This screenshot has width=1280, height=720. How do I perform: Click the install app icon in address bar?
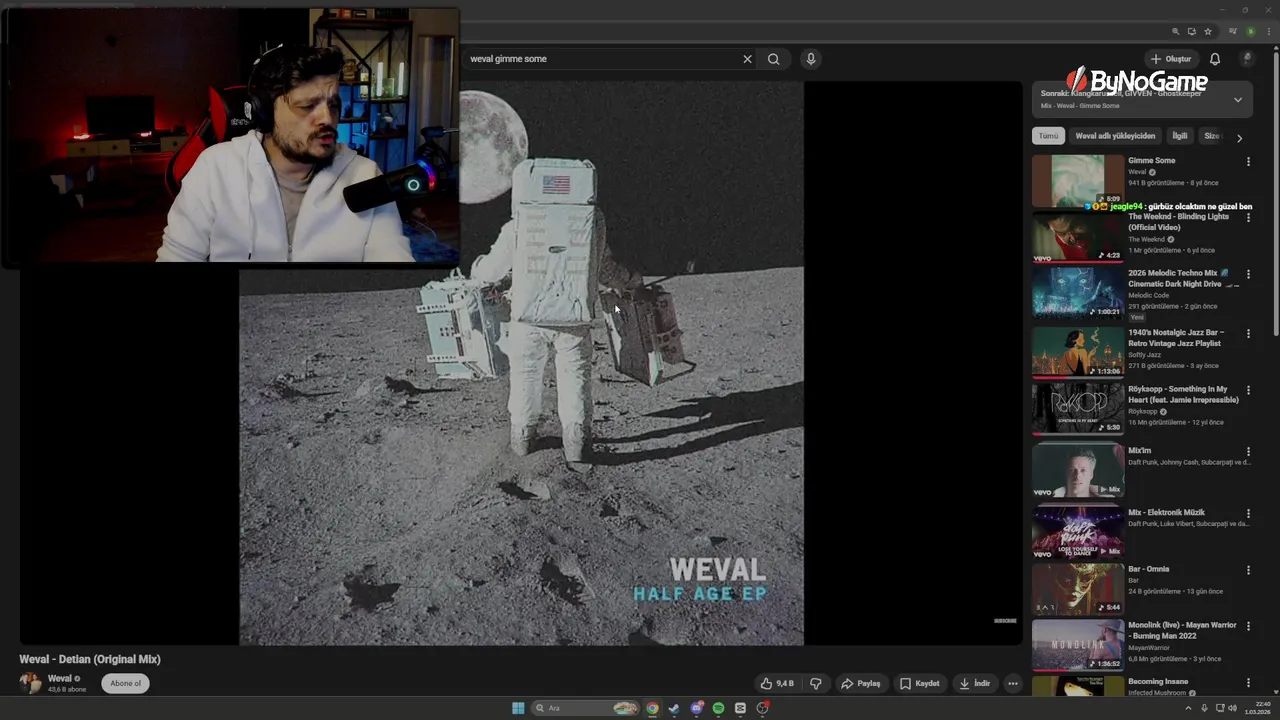point(1192,32)
